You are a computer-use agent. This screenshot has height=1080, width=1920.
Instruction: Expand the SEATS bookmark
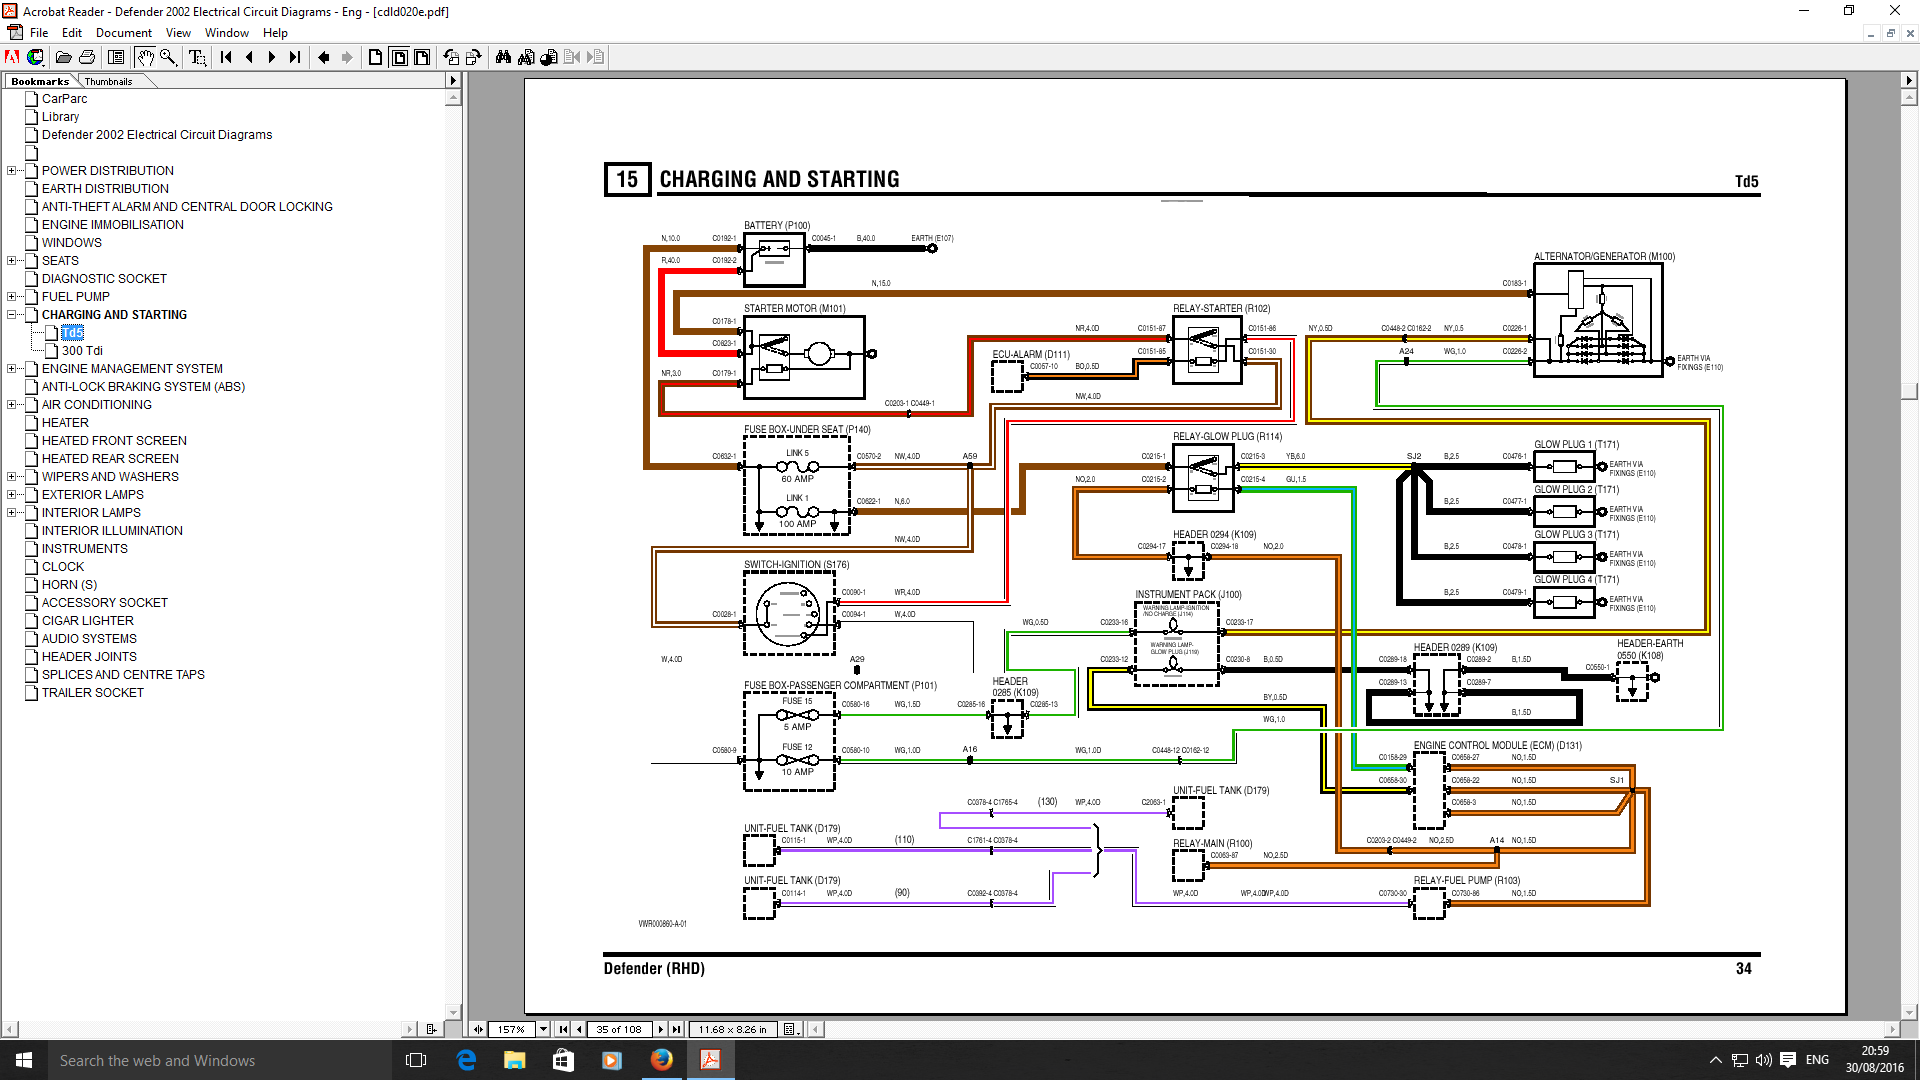[11, 261]
